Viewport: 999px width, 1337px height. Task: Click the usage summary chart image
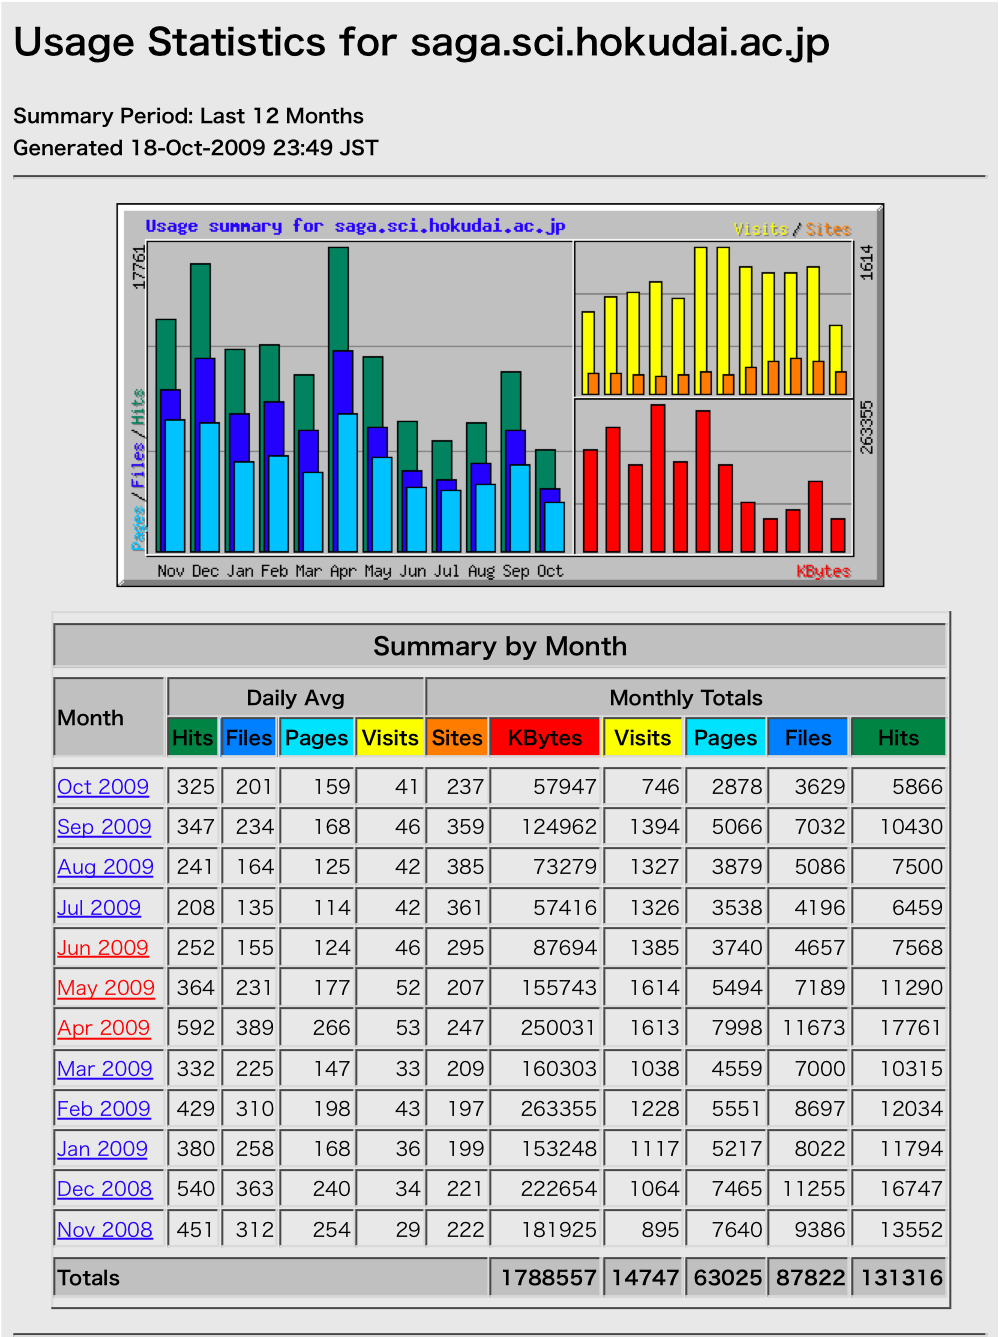(x=500, y=395)
